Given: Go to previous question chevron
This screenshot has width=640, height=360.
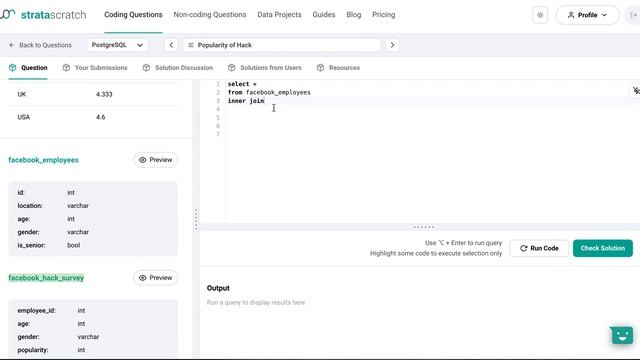Looking at the screenshot, I should (x=171, y=45).
